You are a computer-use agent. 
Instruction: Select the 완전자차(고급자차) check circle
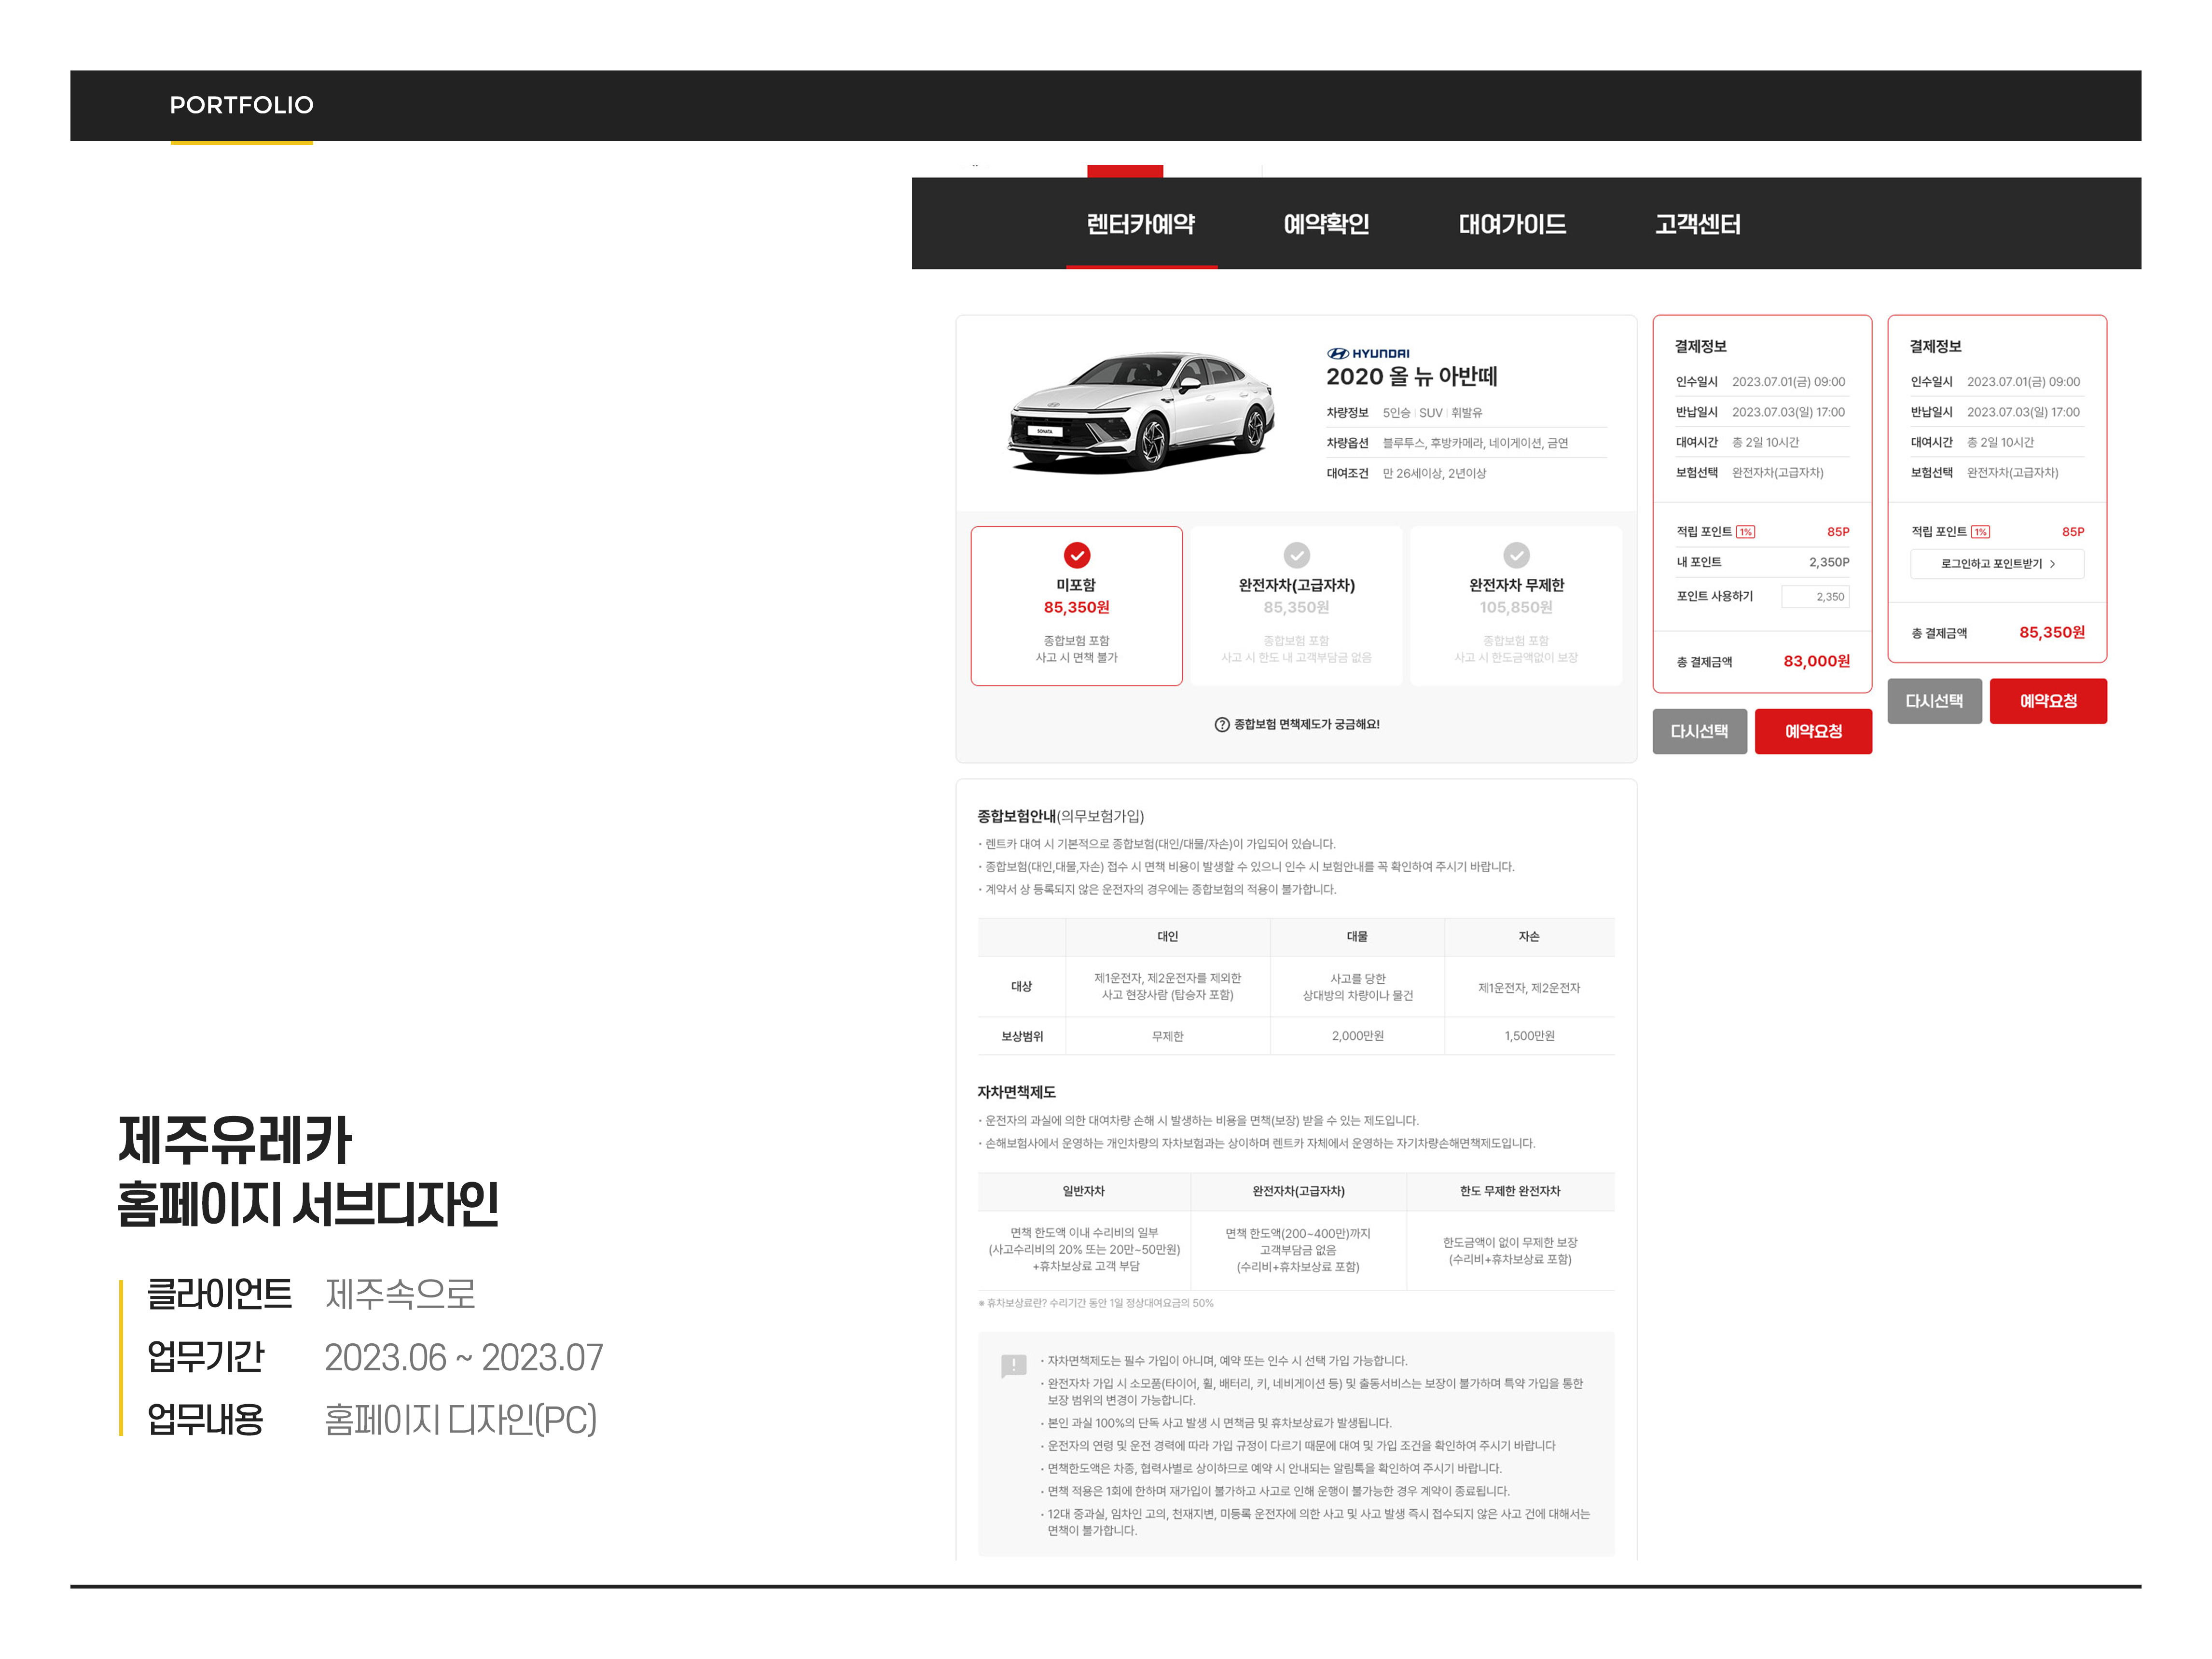[x=1296, y=555]
